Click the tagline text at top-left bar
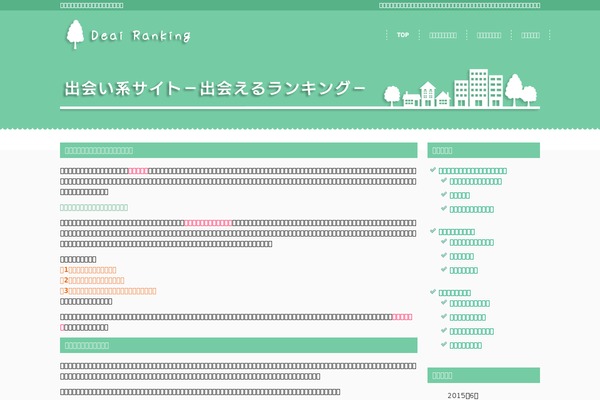The width and height of the screenshot is (600, 400). [91, 5]
